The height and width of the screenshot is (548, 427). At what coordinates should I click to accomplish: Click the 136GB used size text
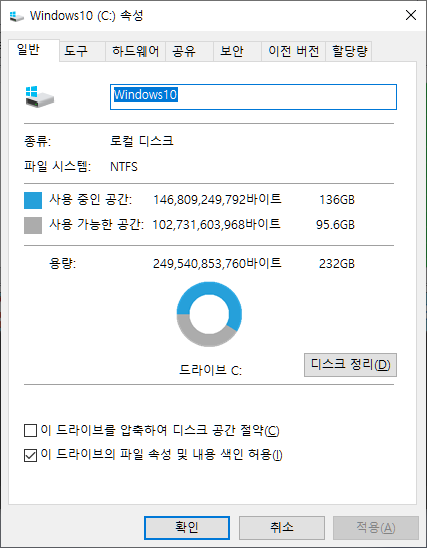point(337,200)
